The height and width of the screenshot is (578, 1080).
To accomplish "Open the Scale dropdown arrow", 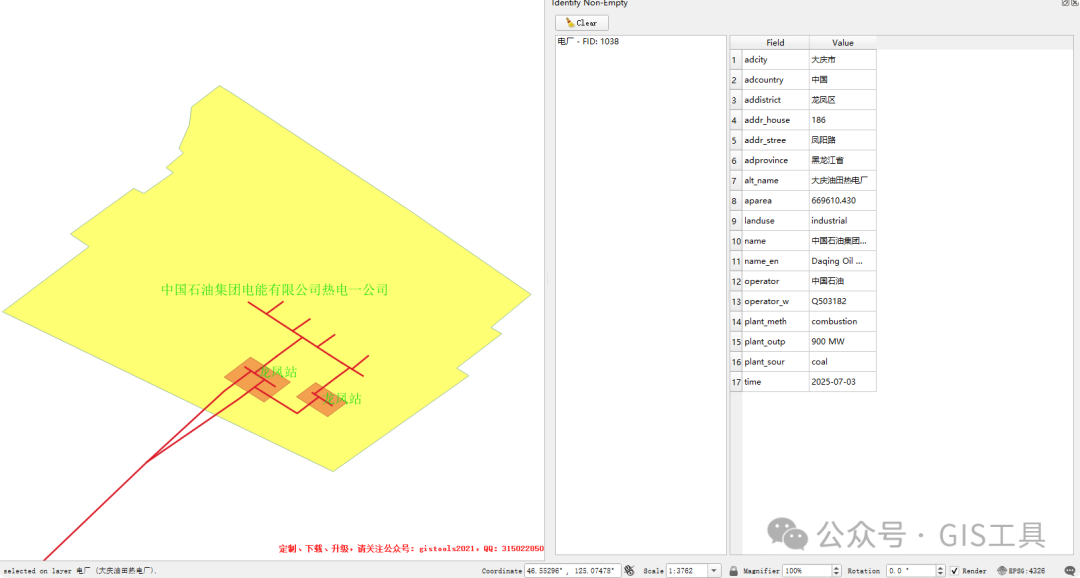I will pyautogui.click(x=714, y=570).
